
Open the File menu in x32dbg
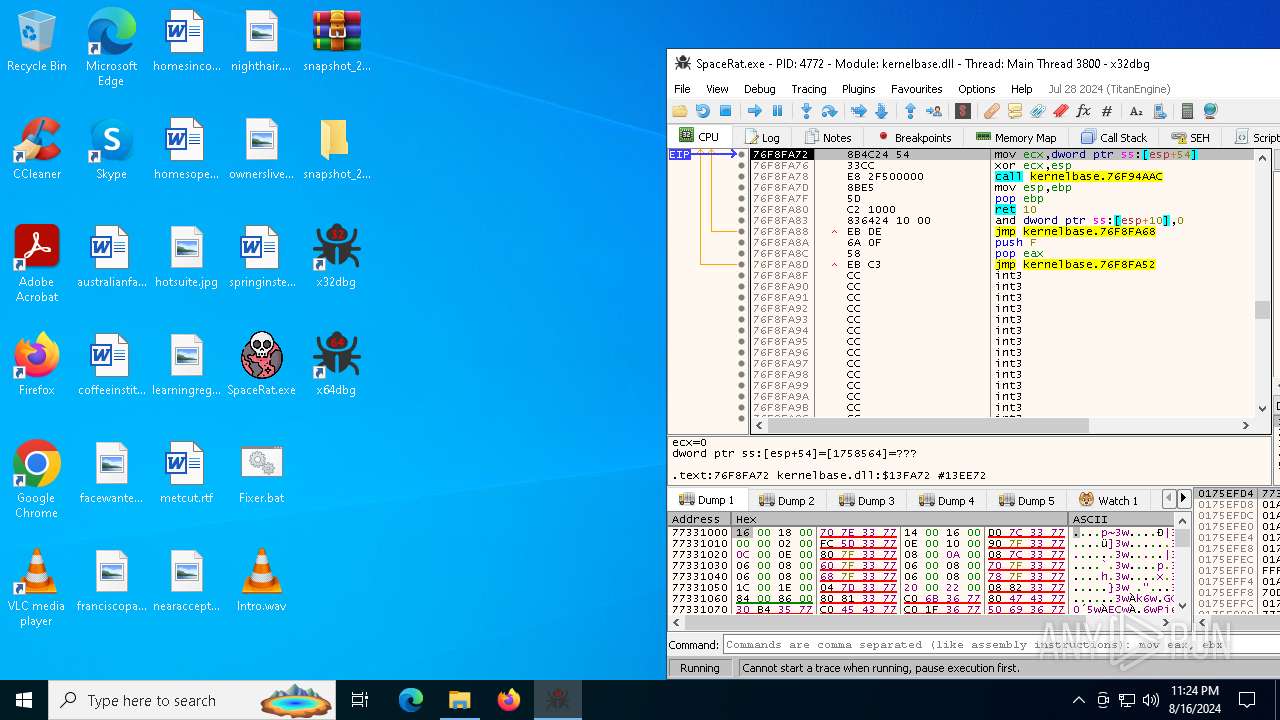coord(682,89)
